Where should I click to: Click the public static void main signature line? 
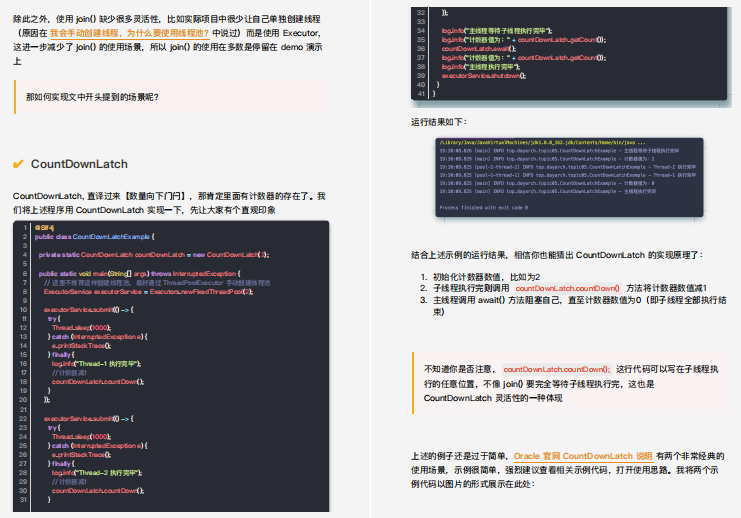point(139,274)
